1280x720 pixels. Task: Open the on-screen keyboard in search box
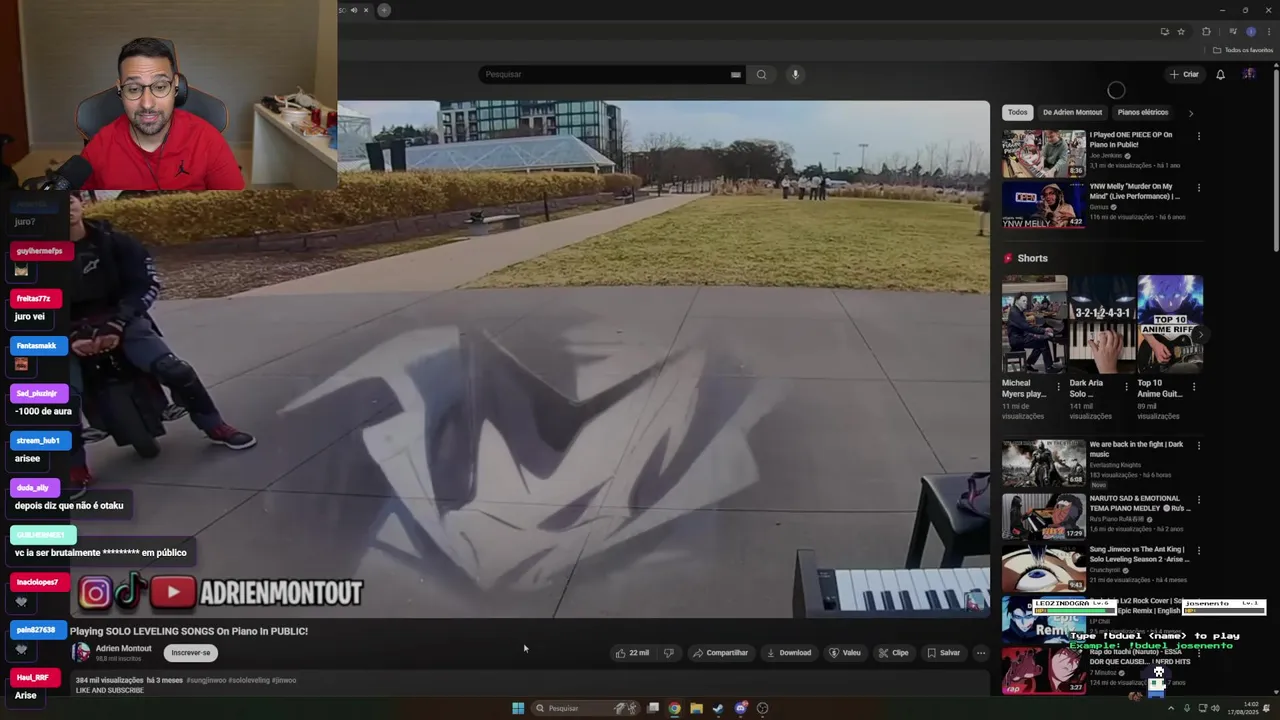point(735,74)
